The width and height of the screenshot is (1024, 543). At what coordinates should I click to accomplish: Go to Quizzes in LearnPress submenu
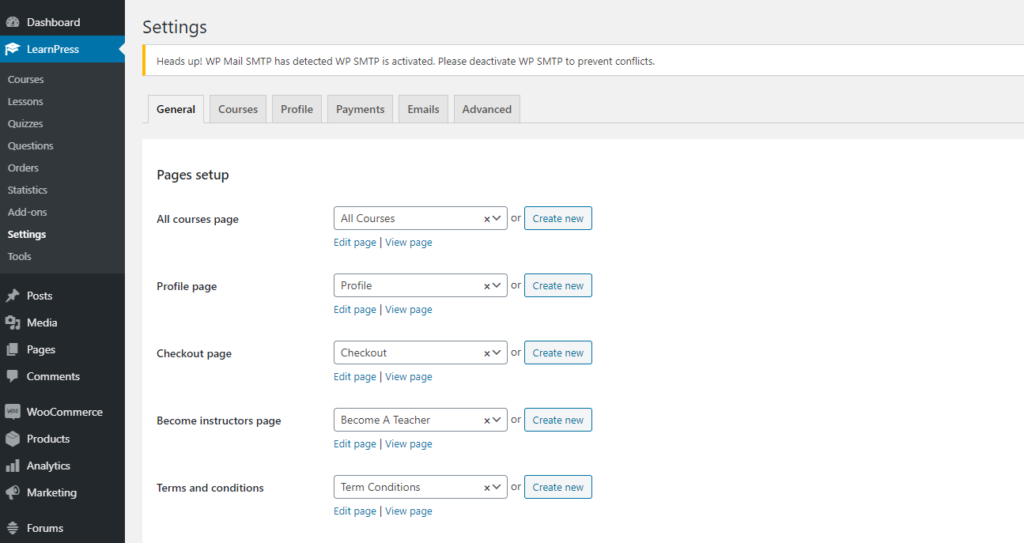click(25, 124)
